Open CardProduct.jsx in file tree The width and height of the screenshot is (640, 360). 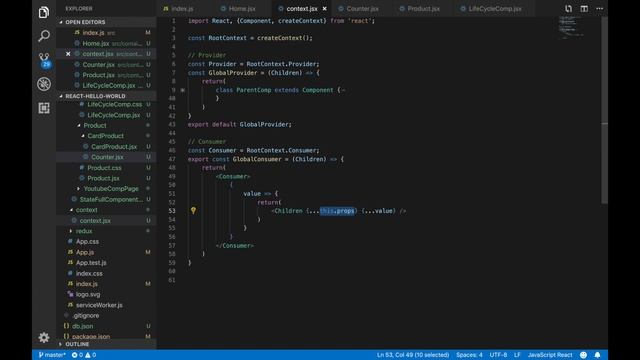point(106,147)
